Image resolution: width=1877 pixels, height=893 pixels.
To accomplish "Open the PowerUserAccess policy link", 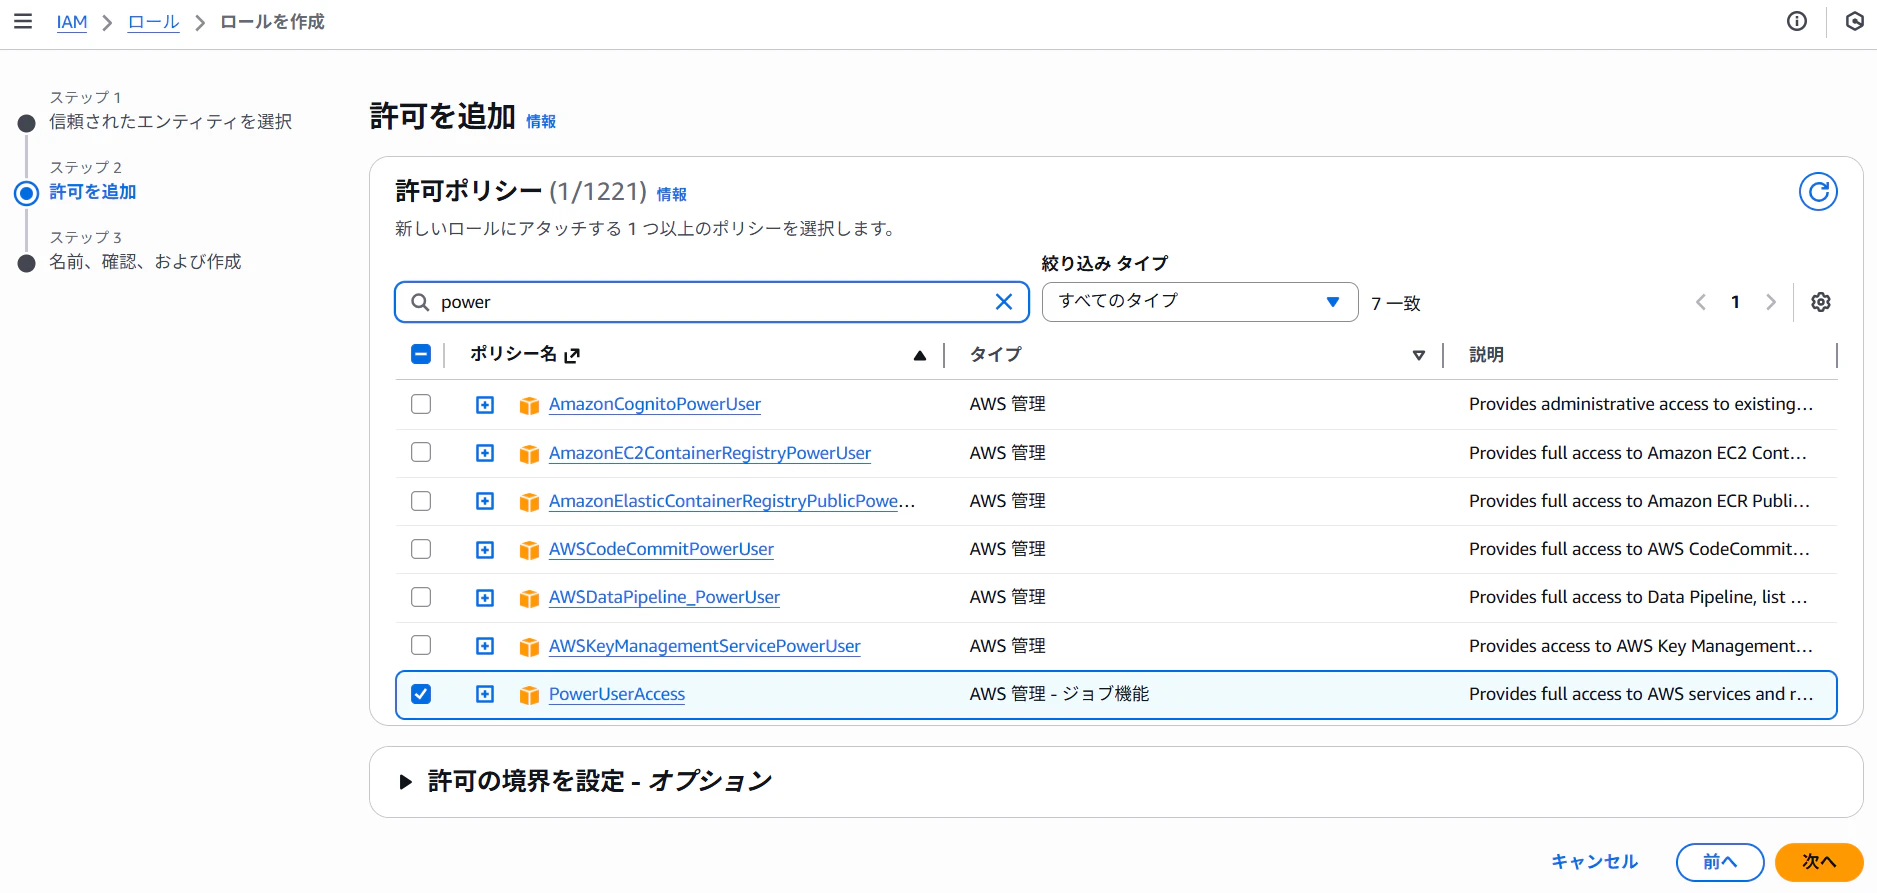I will pyautogui.click(x=617, y=694).
